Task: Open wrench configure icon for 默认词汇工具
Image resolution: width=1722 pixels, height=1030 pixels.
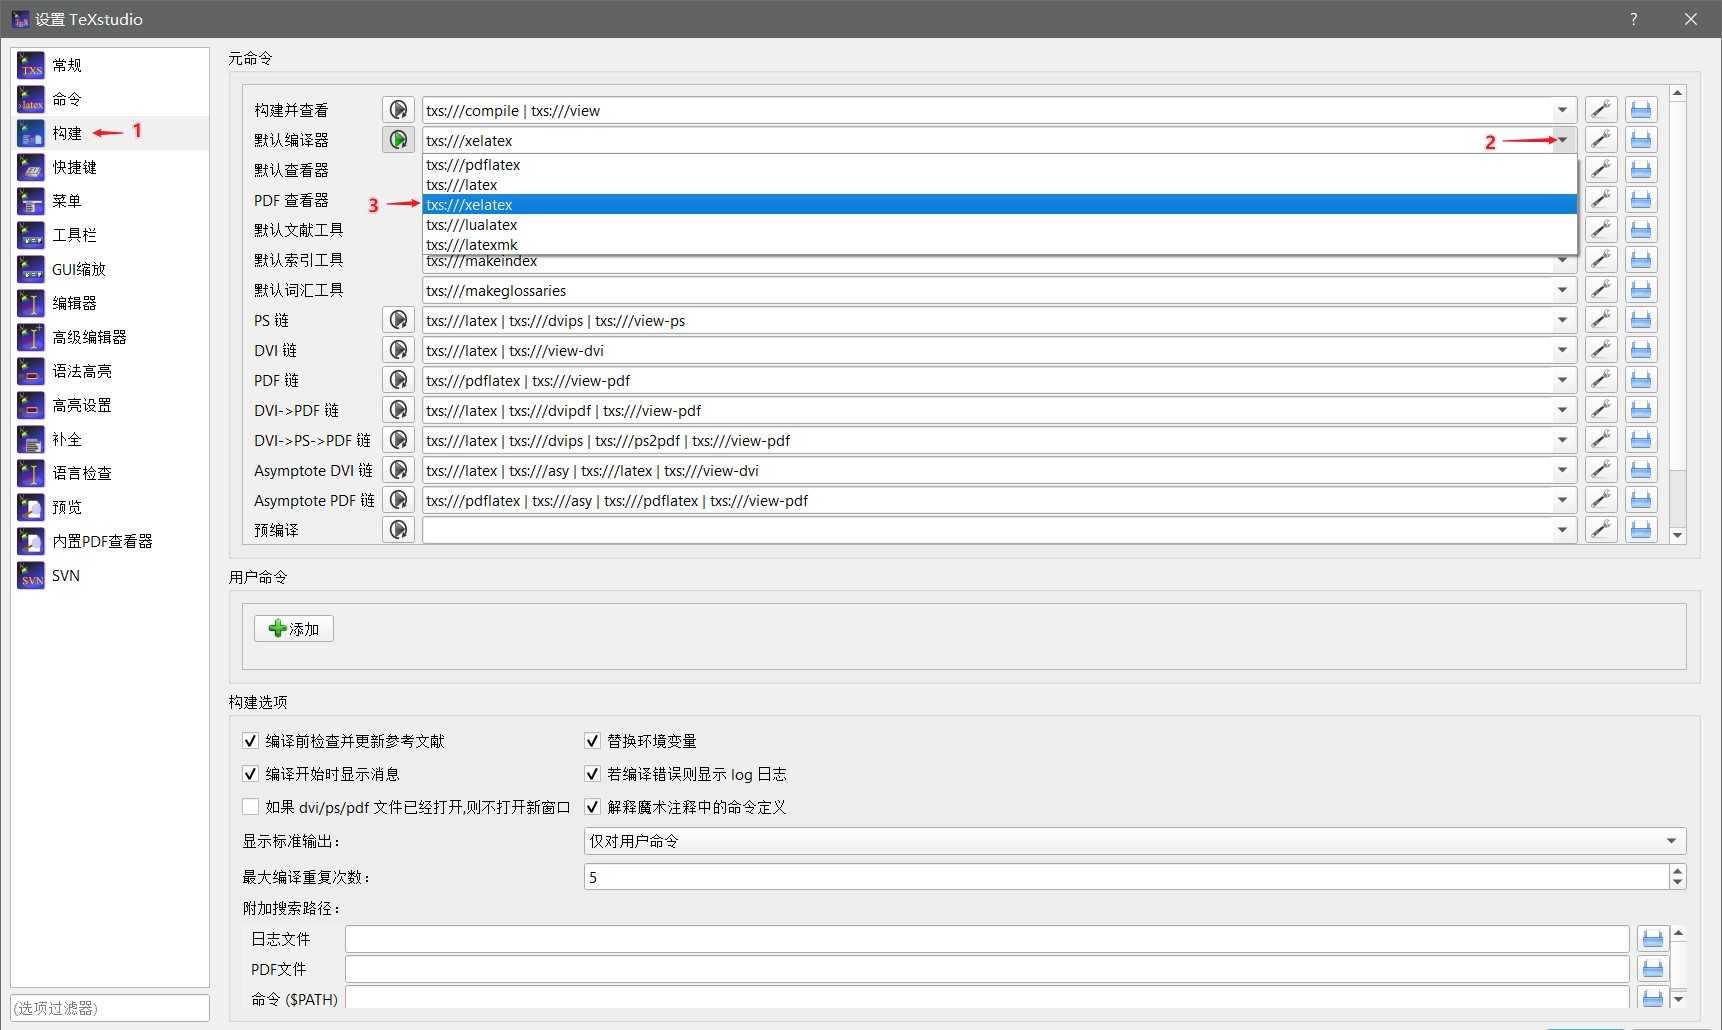Action: (1601, 290)
